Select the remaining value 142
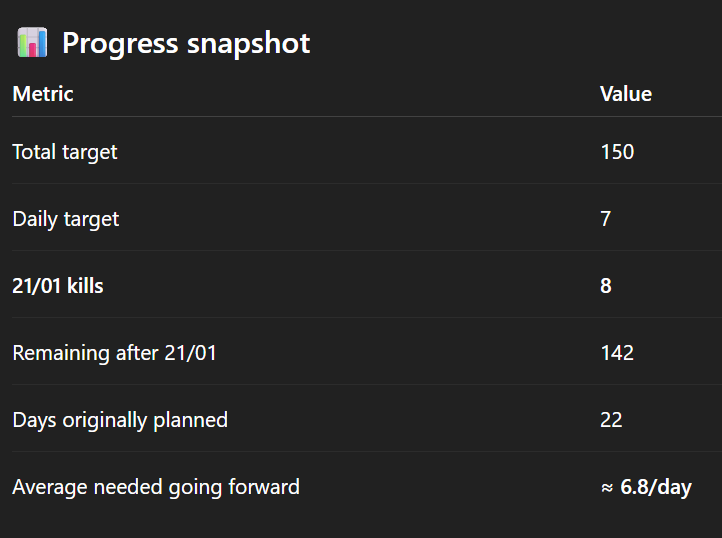 (x=617, y=353)
